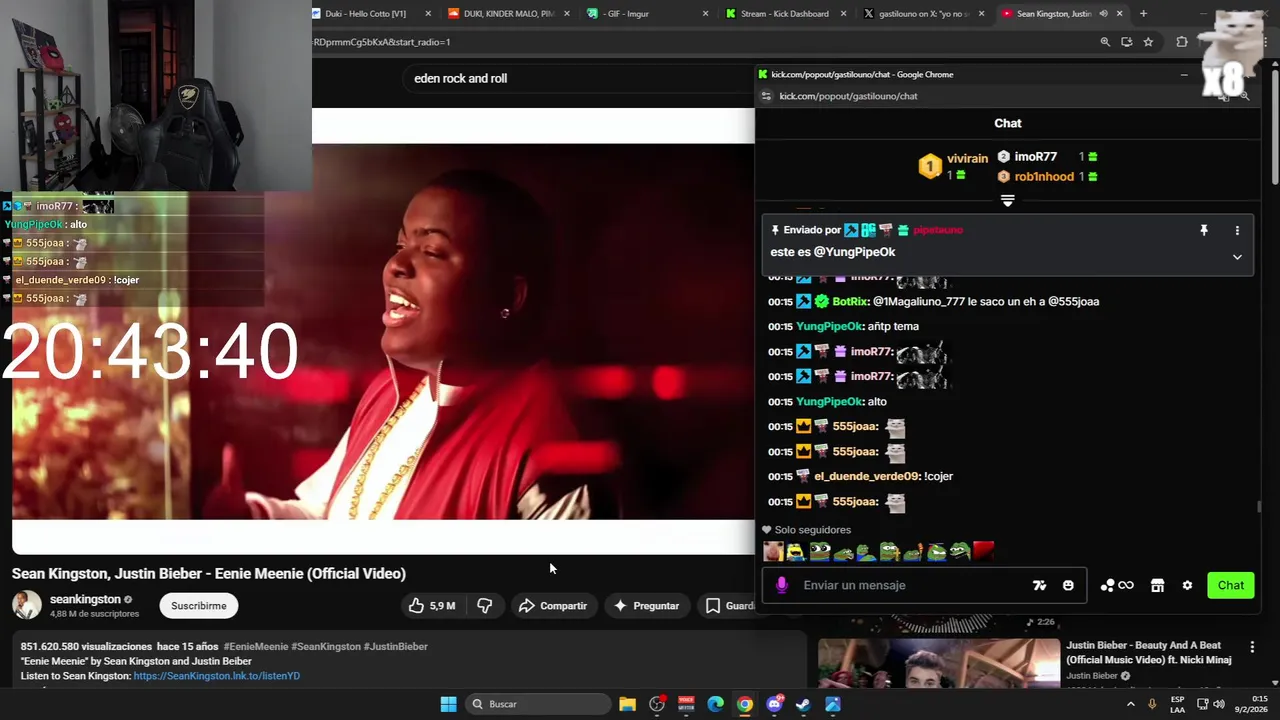The width and height of the screenshot is (1280, 720).
Task: Open the Compartir share option
Action: [x=552, y=606]
